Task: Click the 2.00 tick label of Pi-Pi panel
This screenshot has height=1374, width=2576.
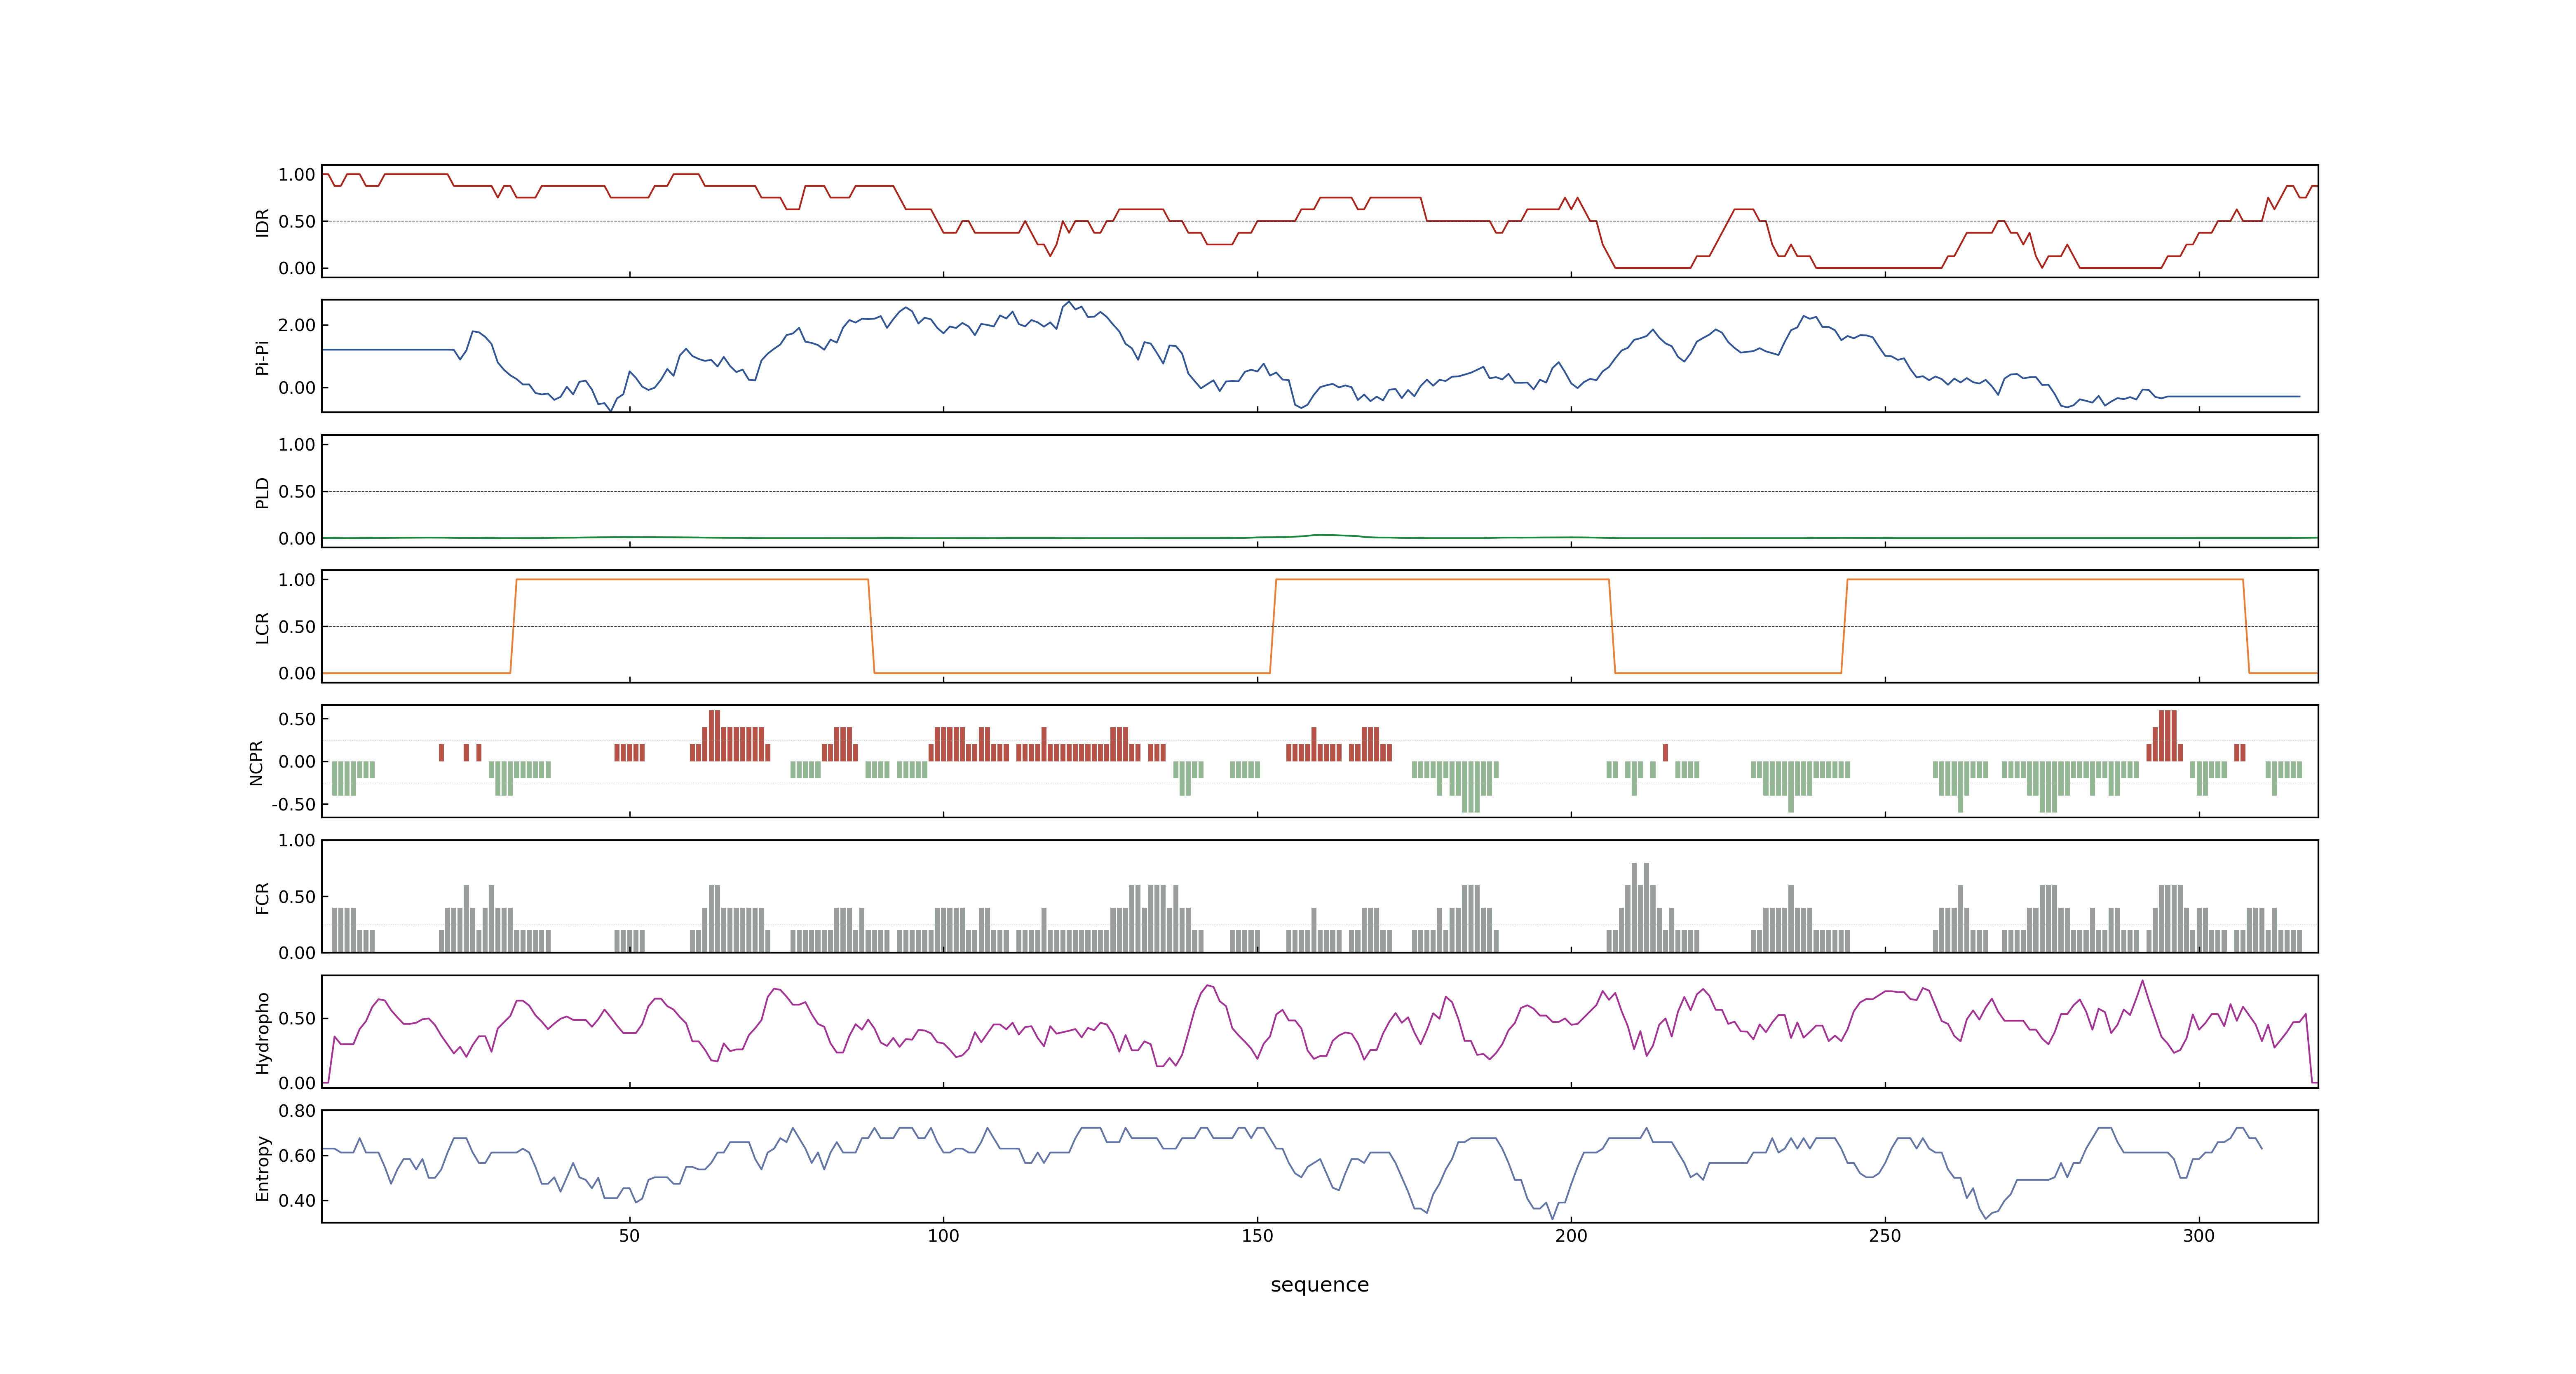Action: 297,325
